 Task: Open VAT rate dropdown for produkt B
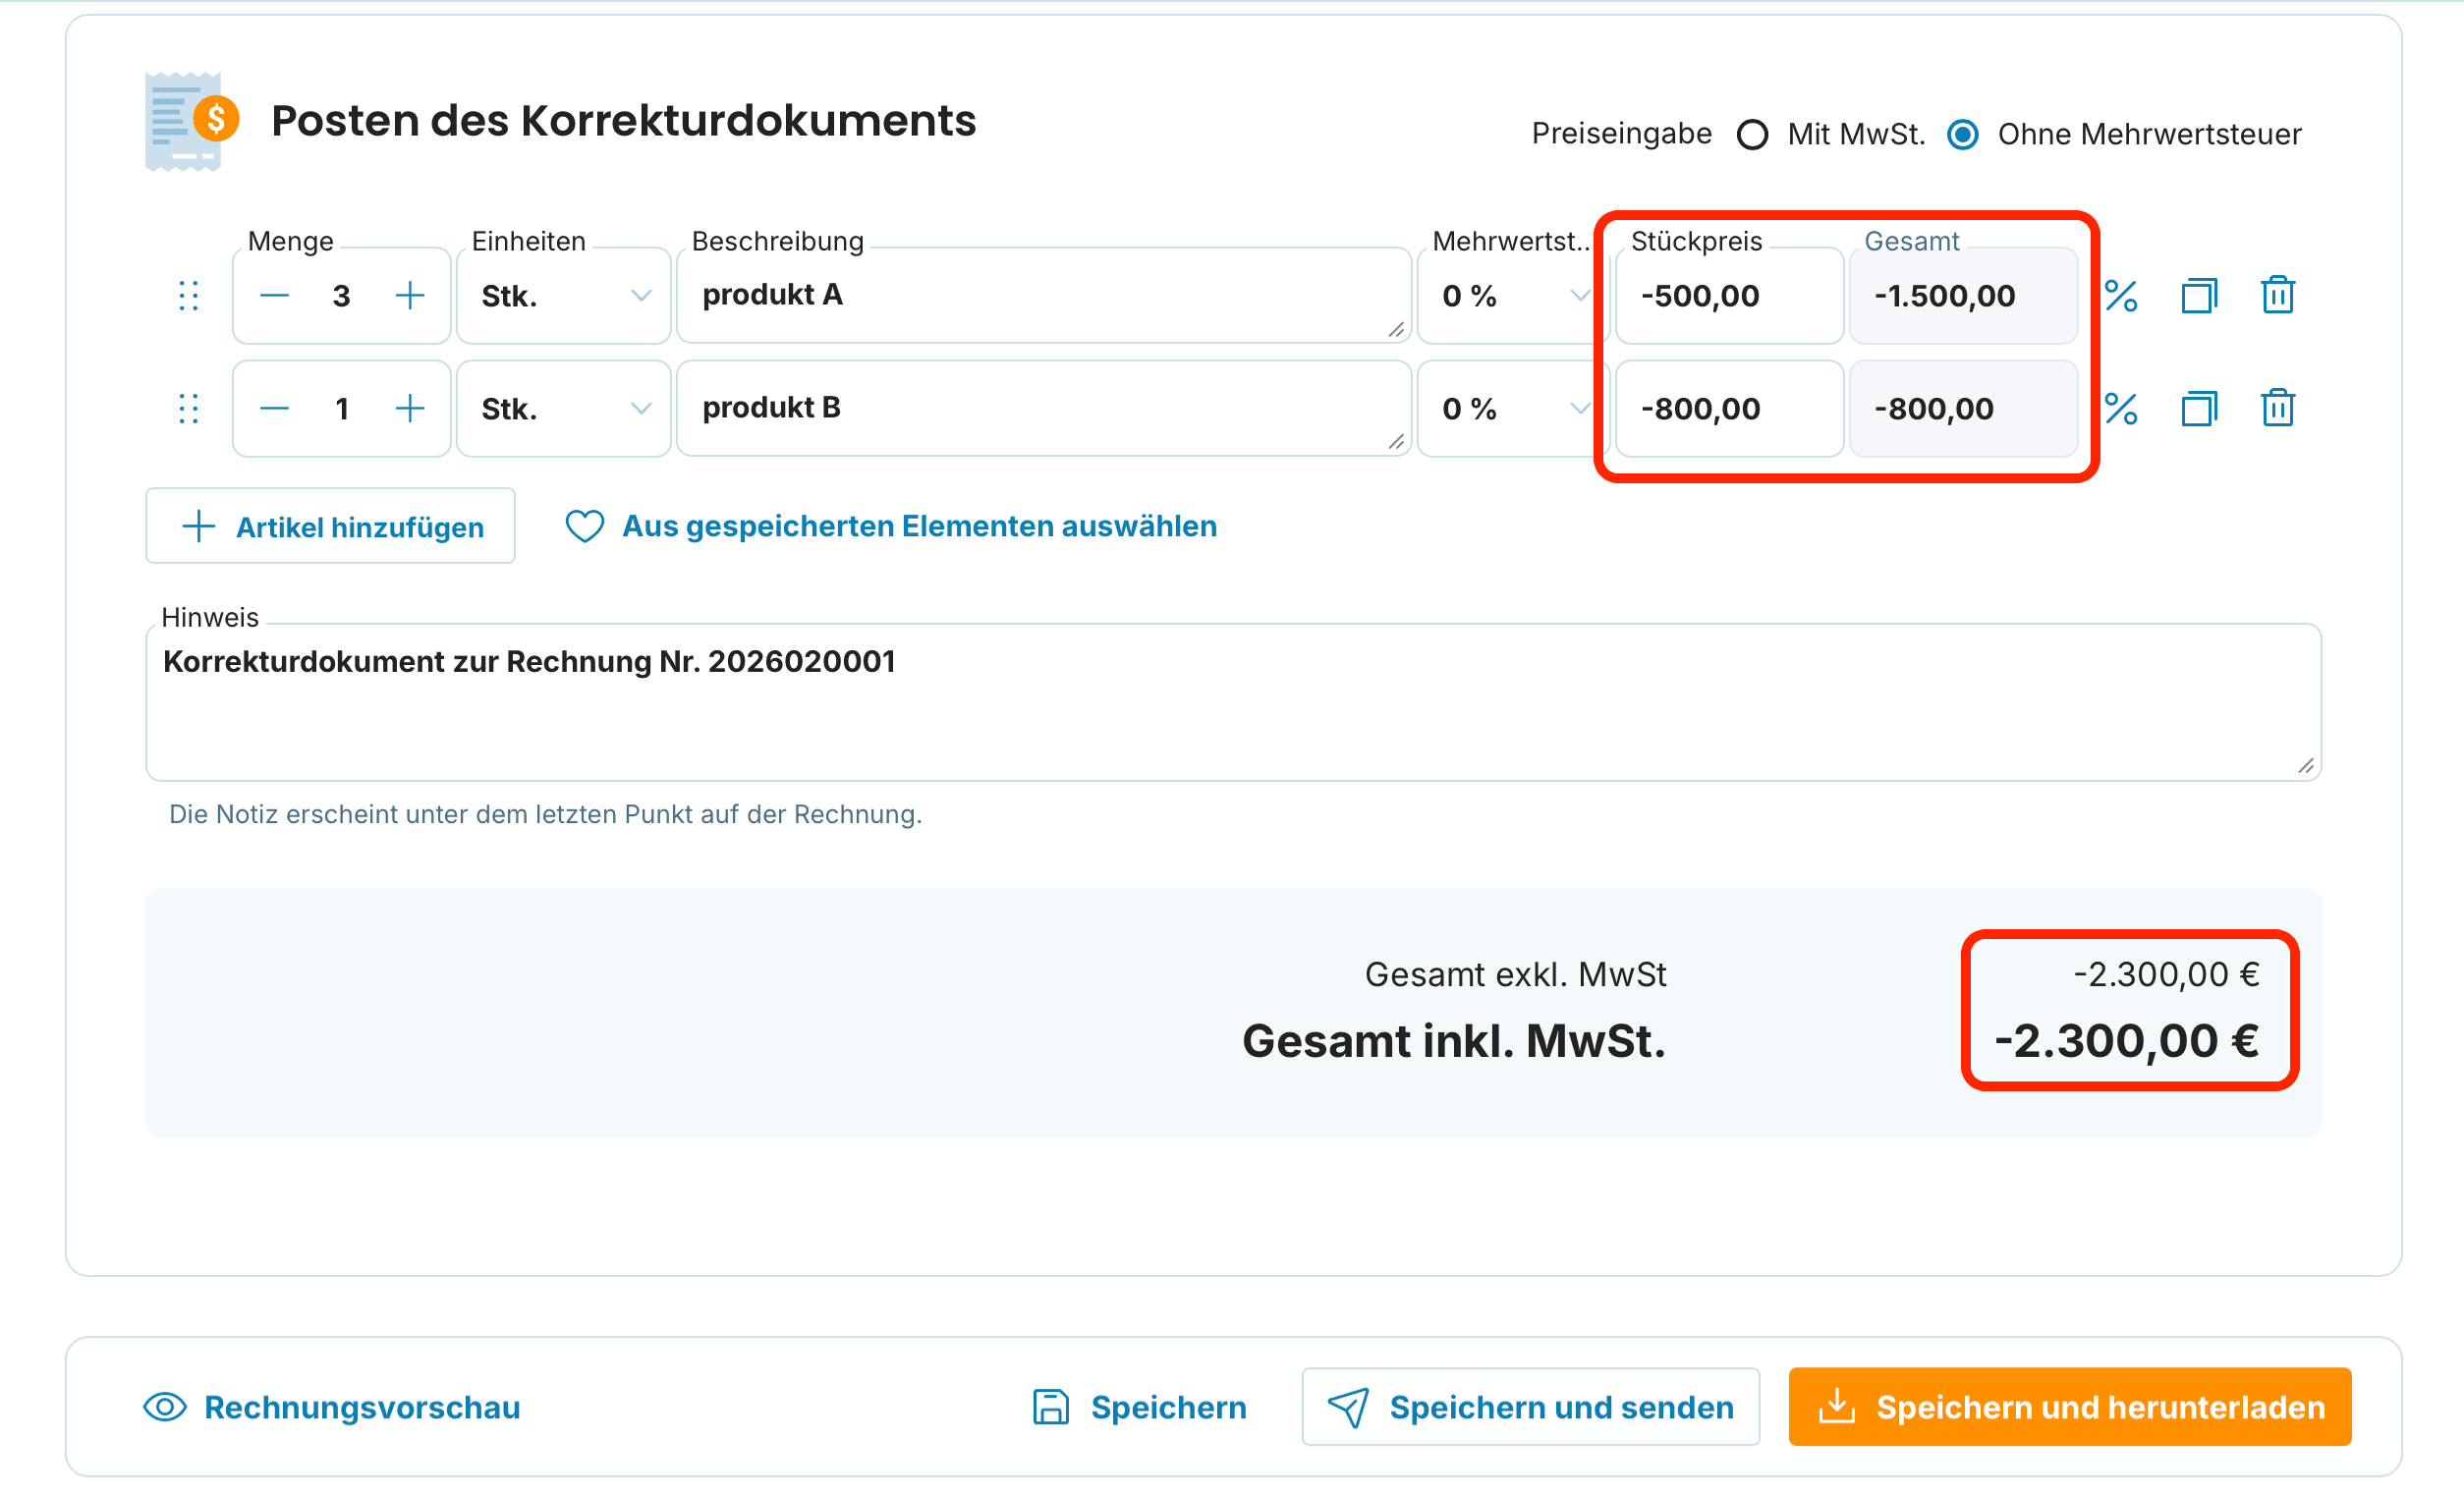tap(1512, 409)
